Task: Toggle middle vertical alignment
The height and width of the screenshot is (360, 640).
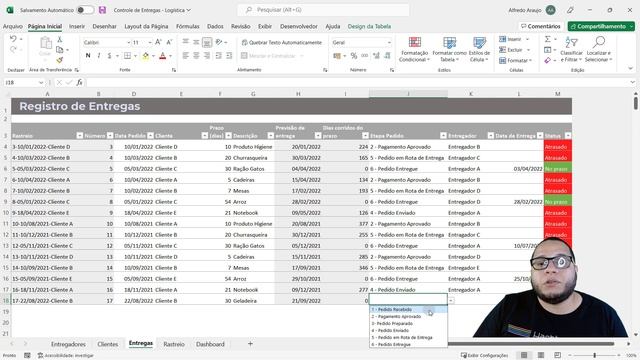Action: click(196, 42)
